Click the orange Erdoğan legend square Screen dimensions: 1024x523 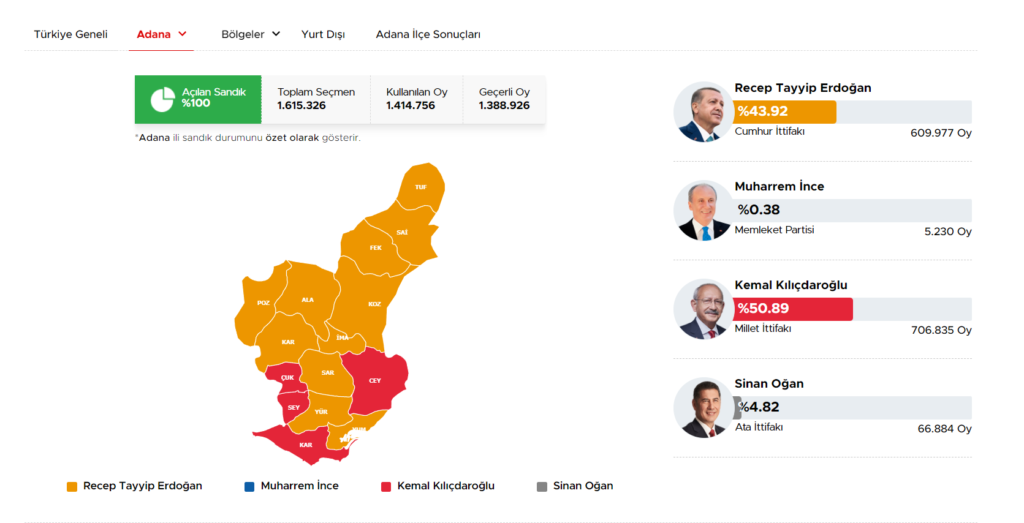[72, 487]
